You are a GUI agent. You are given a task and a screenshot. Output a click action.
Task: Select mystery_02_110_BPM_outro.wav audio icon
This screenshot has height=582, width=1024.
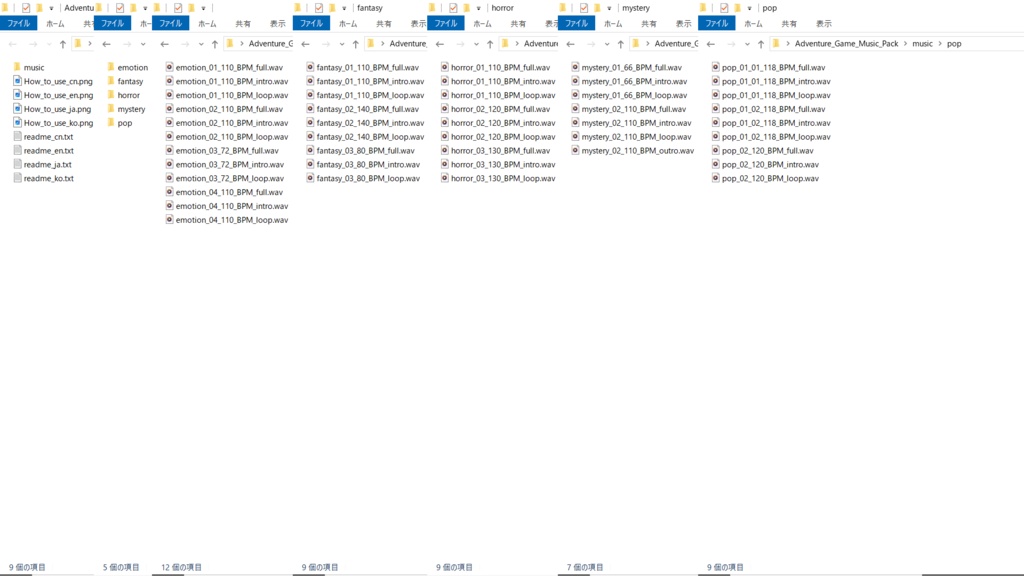pos(575,150)
